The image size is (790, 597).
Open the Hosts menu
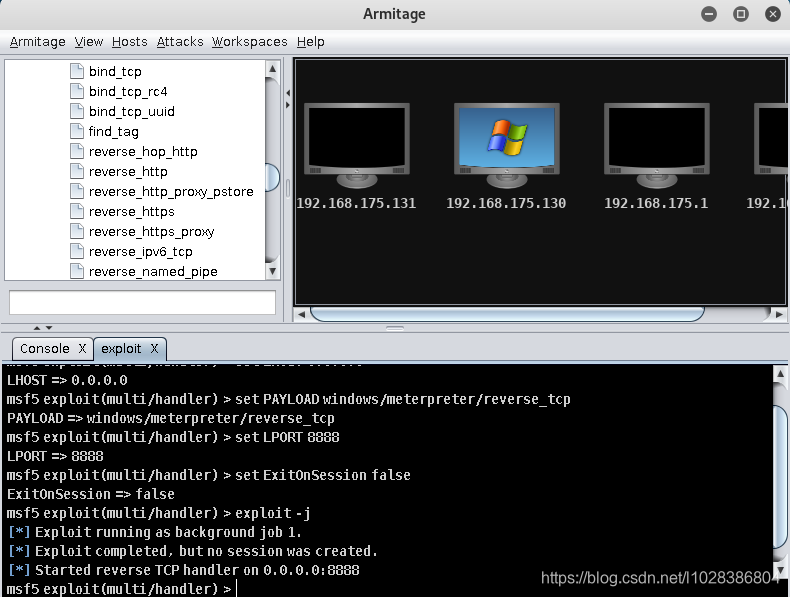tap(129, 42)
